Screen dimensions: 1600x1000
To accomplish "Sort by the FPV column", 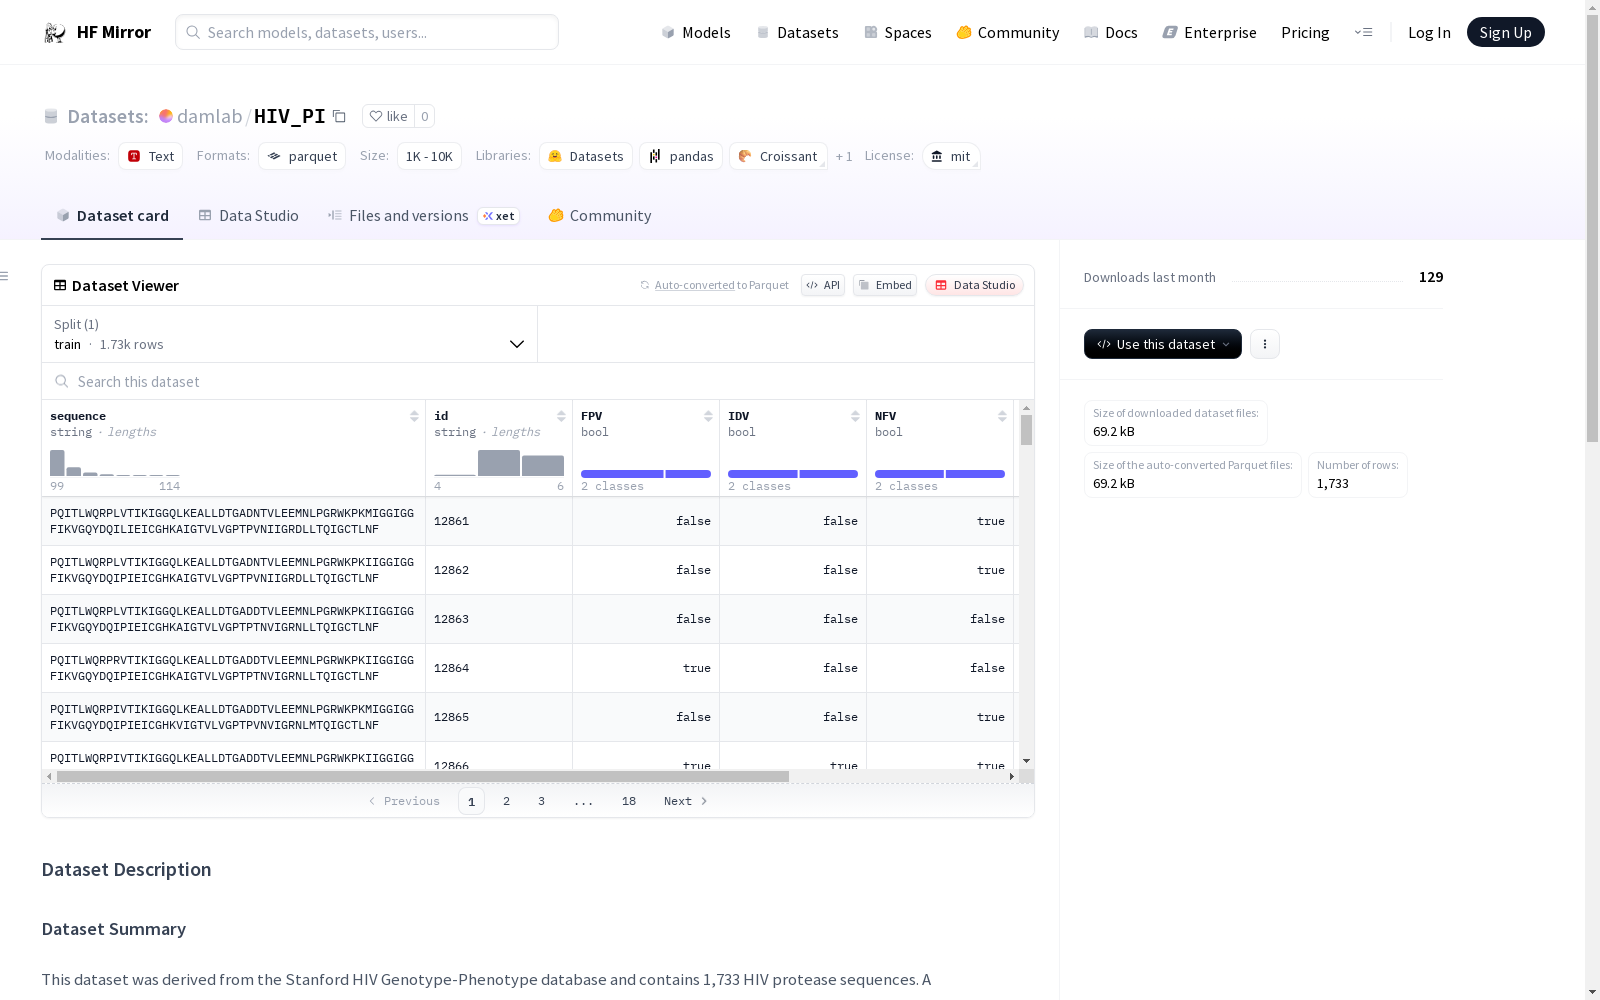I will click(708, 416).
